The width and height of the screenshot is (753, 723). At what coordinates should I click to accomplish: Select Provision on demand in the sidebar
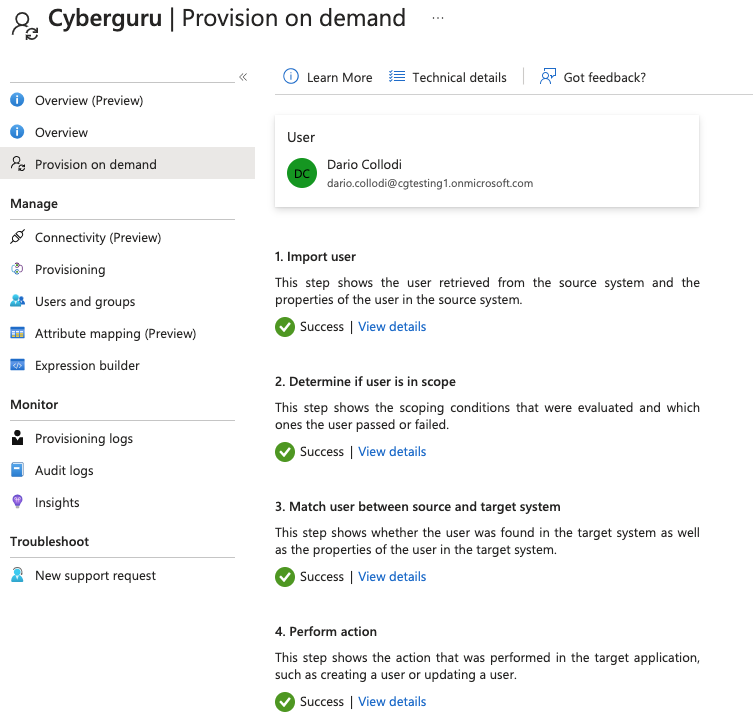click(x=127, y=164)
